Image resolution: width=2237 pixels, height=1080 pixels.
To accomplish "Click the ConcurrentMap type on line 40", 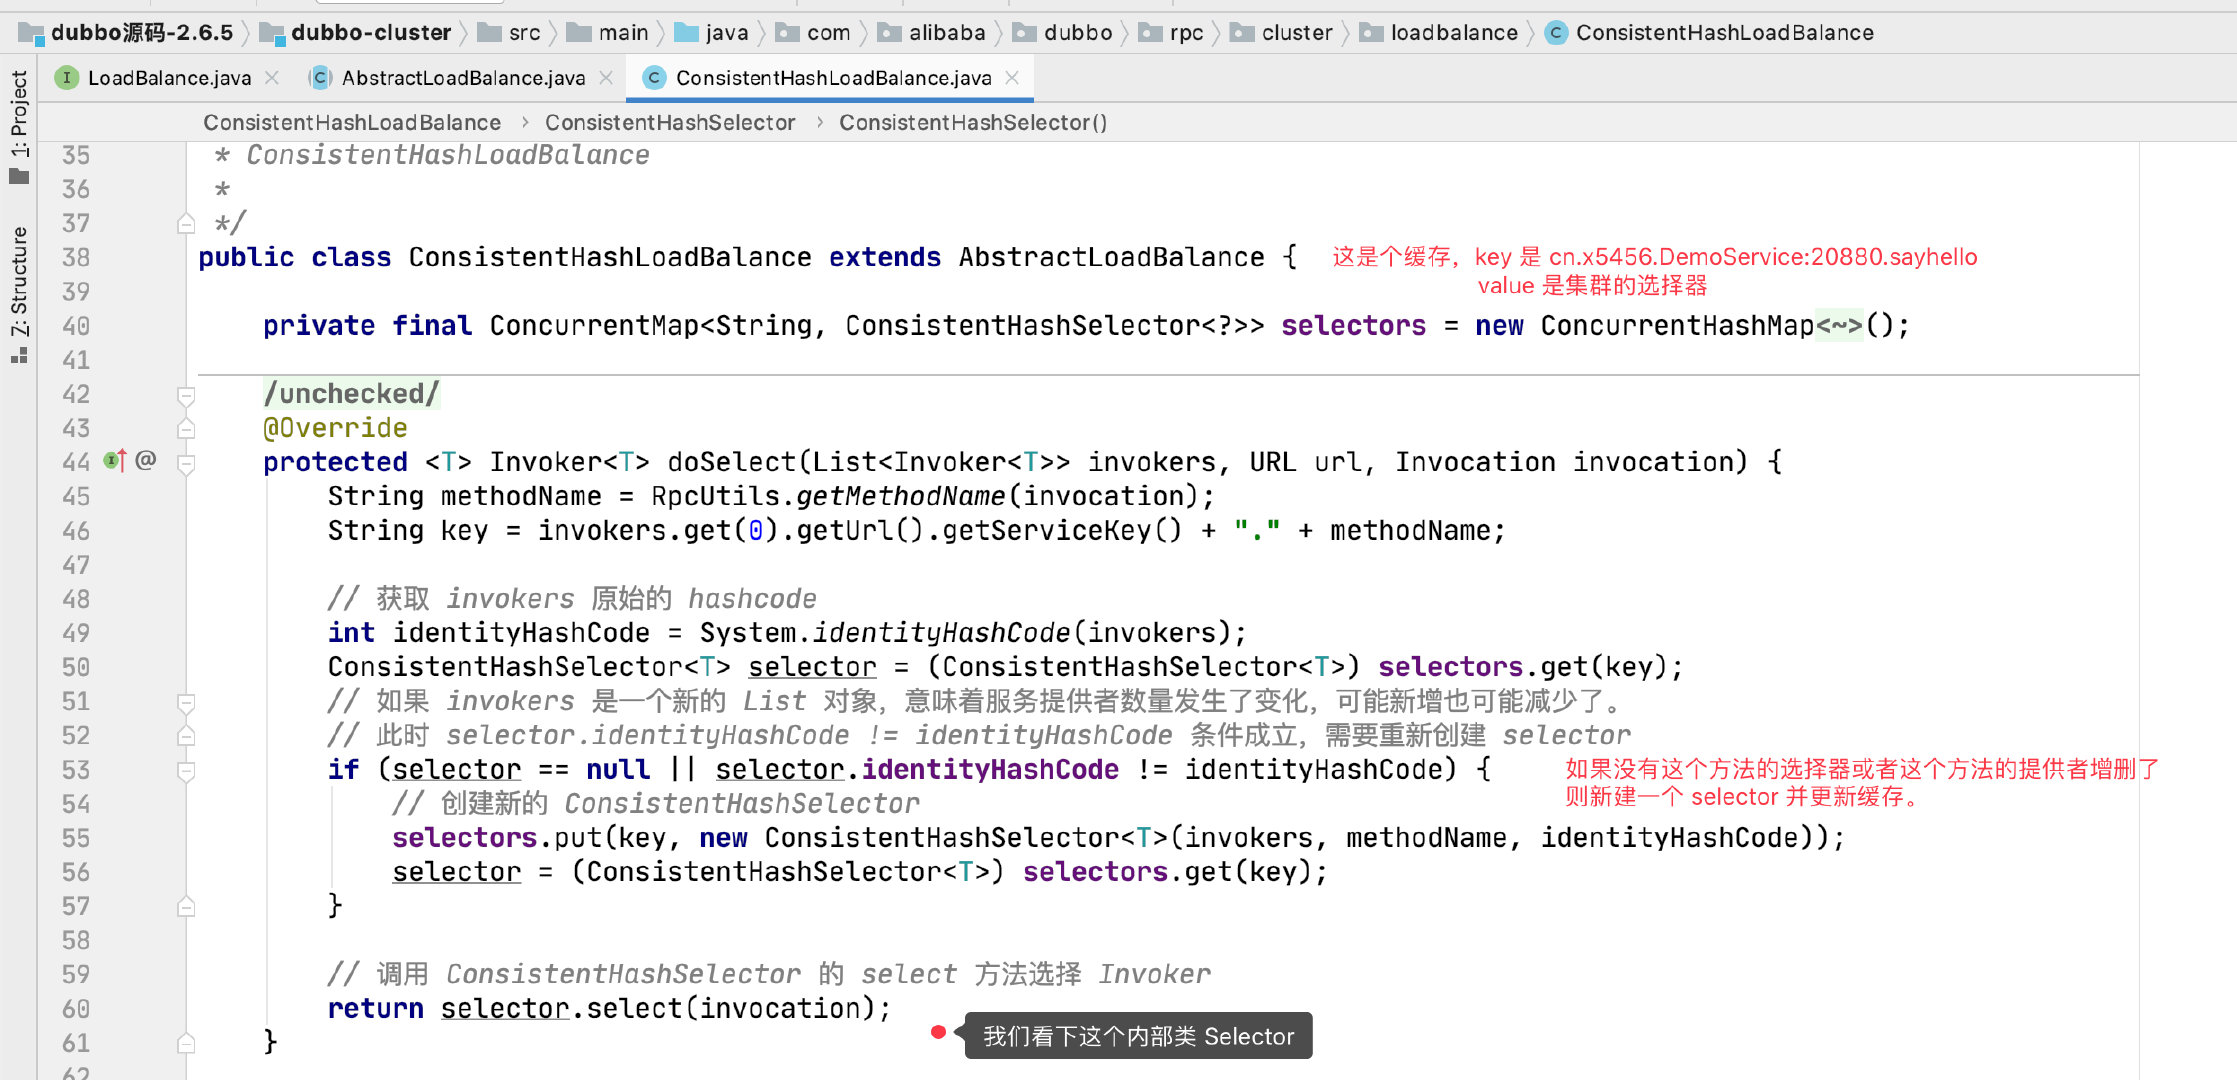I will click(594, 326).
